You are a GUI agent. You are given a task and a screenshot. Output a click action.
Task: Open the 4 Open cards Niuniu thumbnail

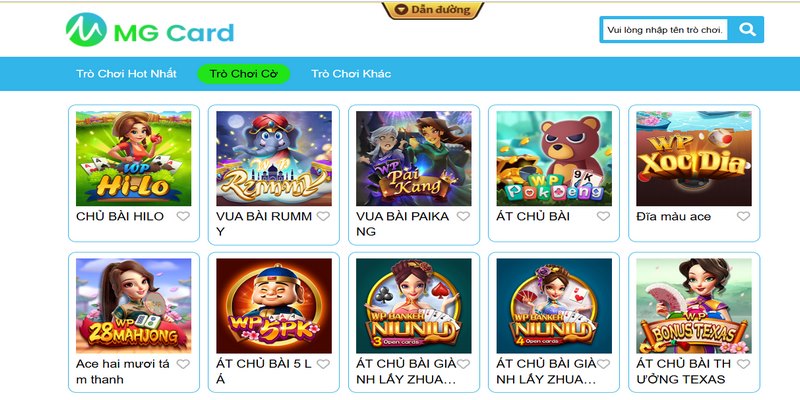(x=554, y=306)
